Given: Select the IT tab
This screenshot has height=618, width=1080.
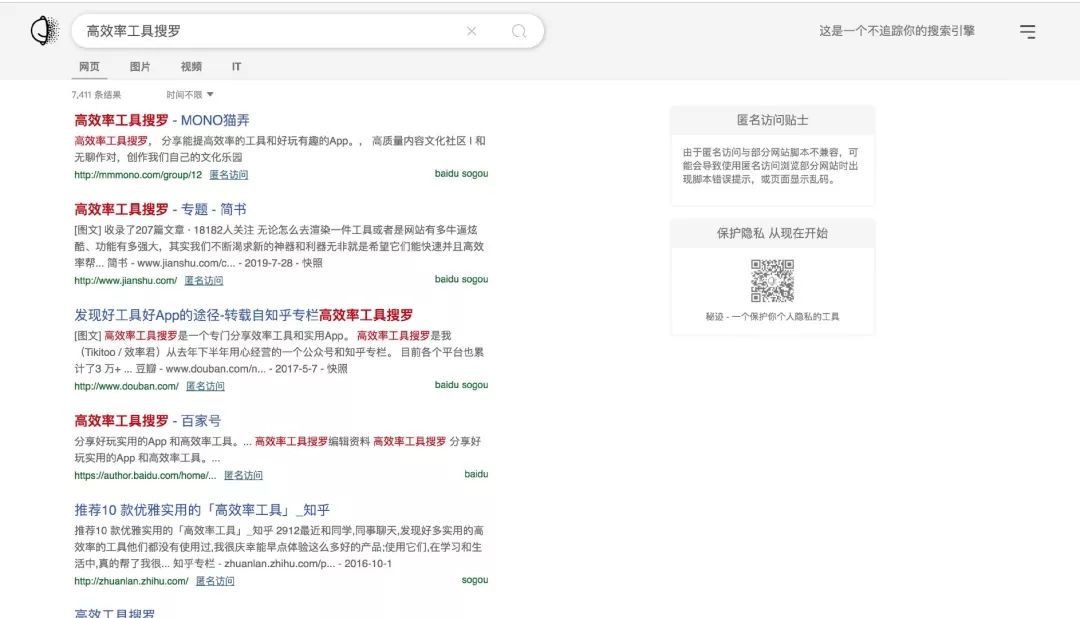Looking at the screenshot, I should pos(237,67).
